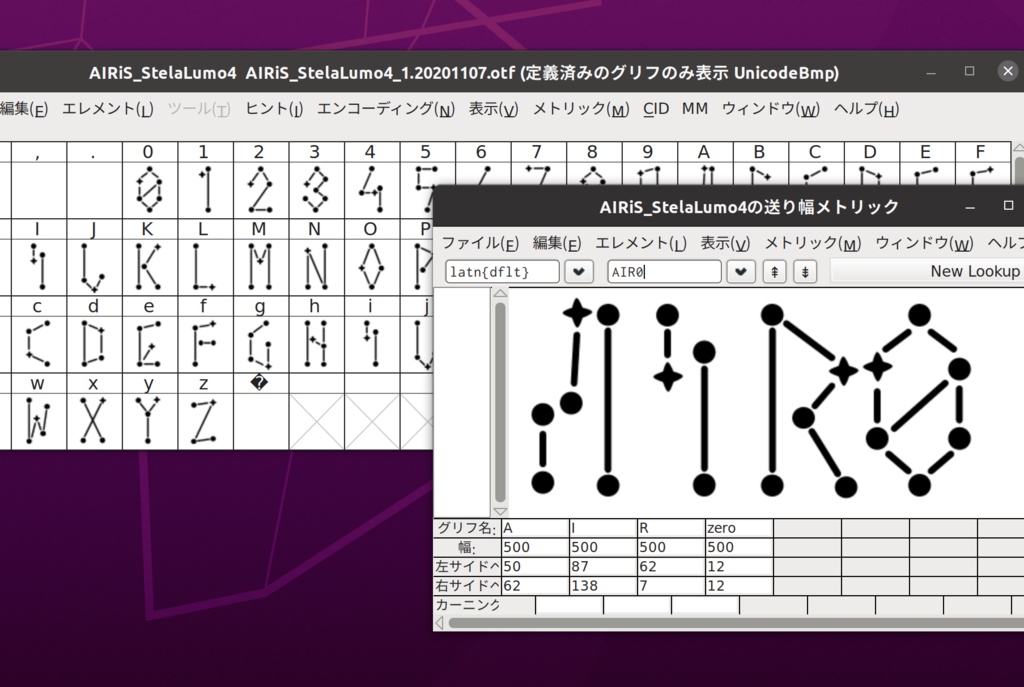Edit left side bearing value 50
Viewport: 1024px width, 687px height.
(535, 566)
